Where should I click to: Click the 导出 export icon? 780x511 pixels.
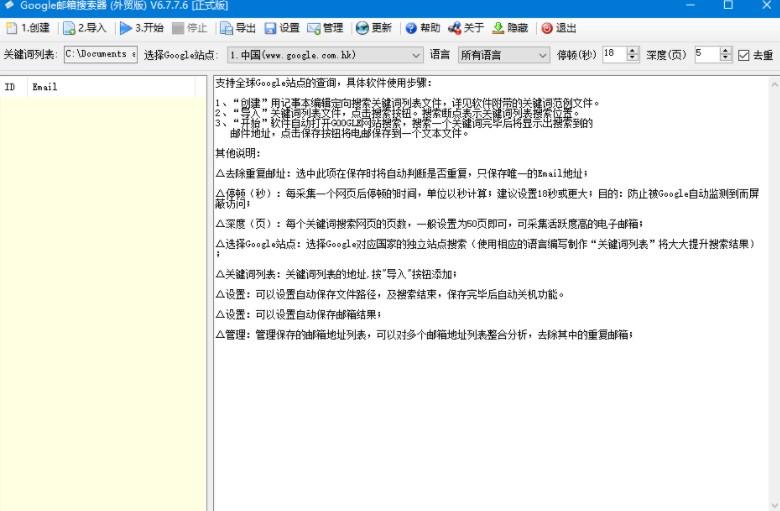[226, 28]
